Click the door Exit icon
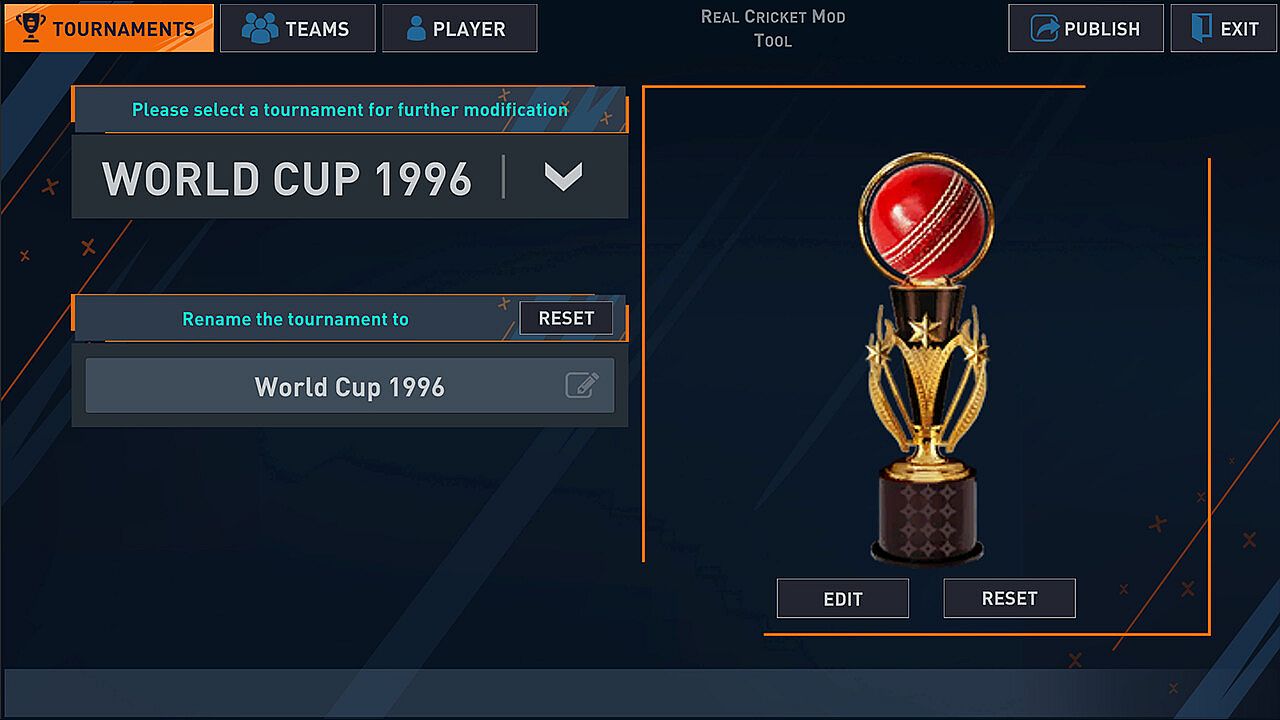 1201,28
